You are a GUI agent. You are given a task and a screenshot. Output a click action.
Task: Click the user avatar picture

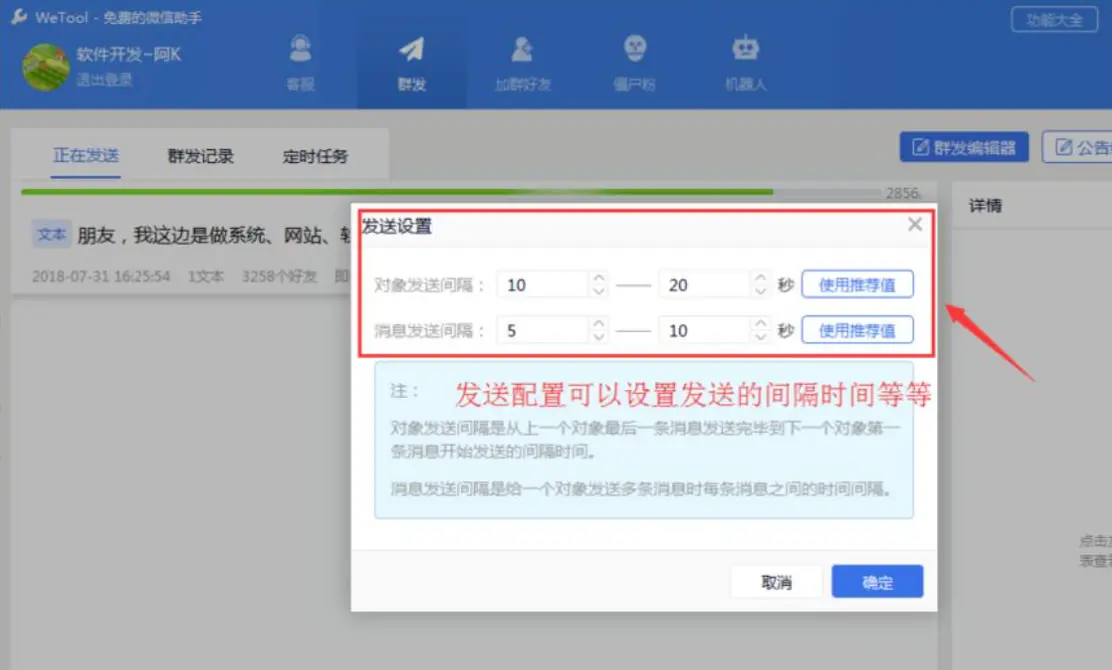coord(46,66)
